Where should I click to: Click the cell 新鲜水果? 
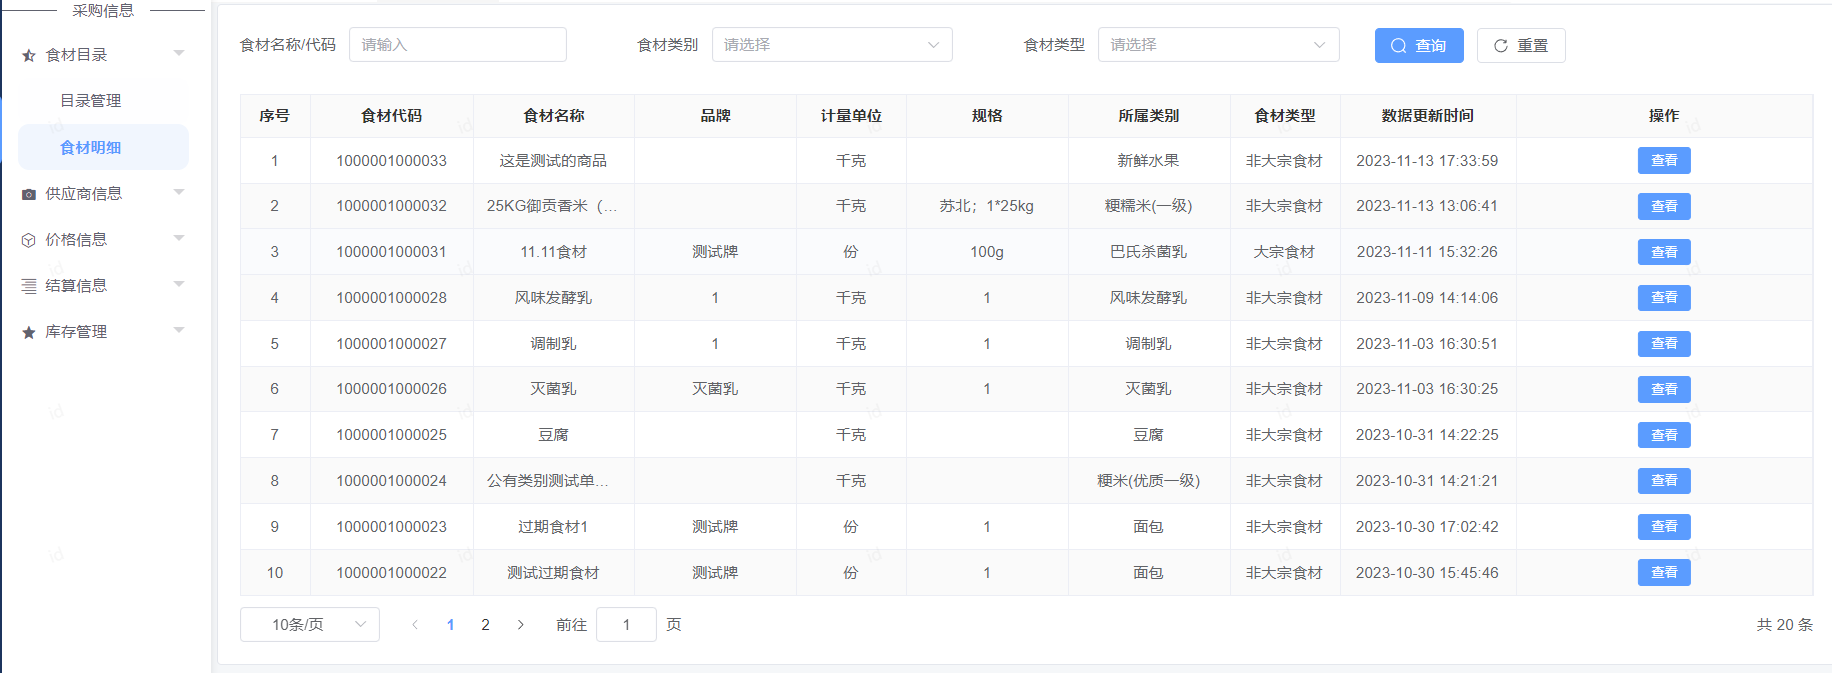coord(1149,161)
